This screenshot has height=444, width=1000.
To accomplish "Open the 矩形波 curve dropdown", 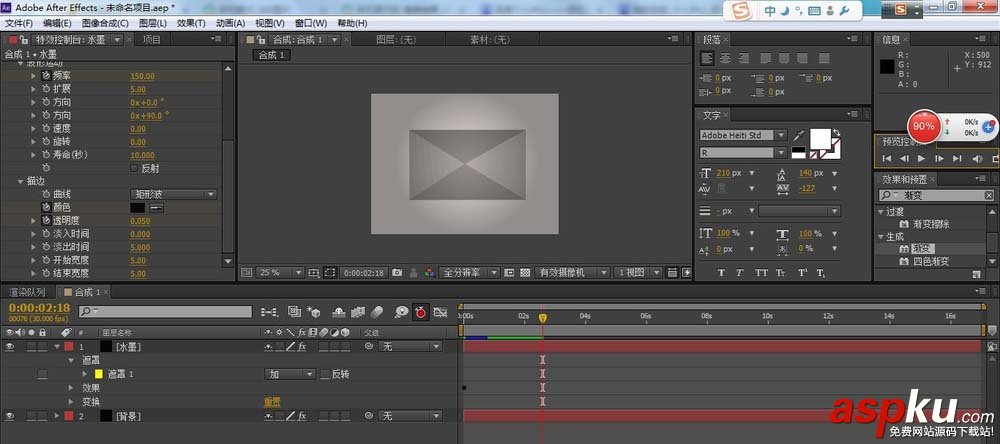I will (x=174, y=194).
